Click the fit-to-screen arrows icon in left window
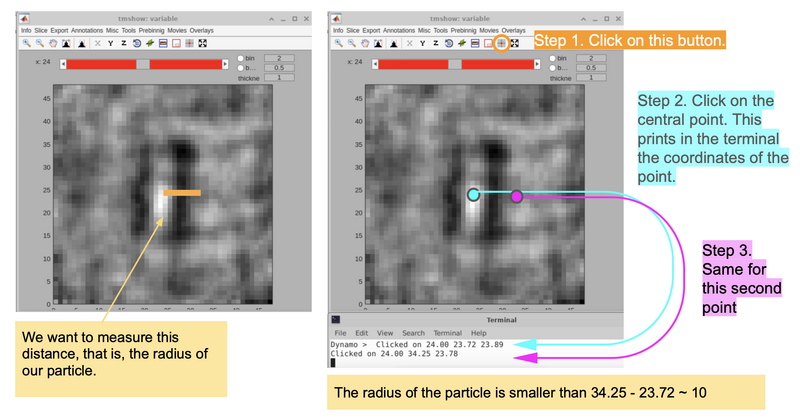The width and height of the screenshot is (800, 420). (x=203, y=43)
